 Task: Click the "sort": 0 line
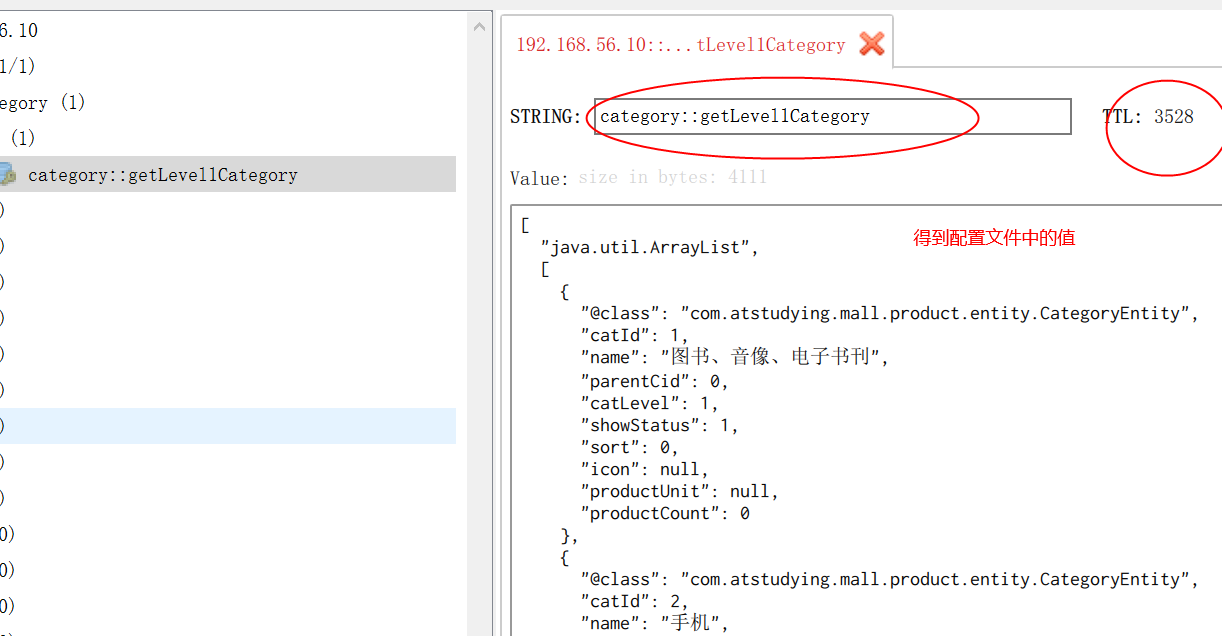coord(630,447)
